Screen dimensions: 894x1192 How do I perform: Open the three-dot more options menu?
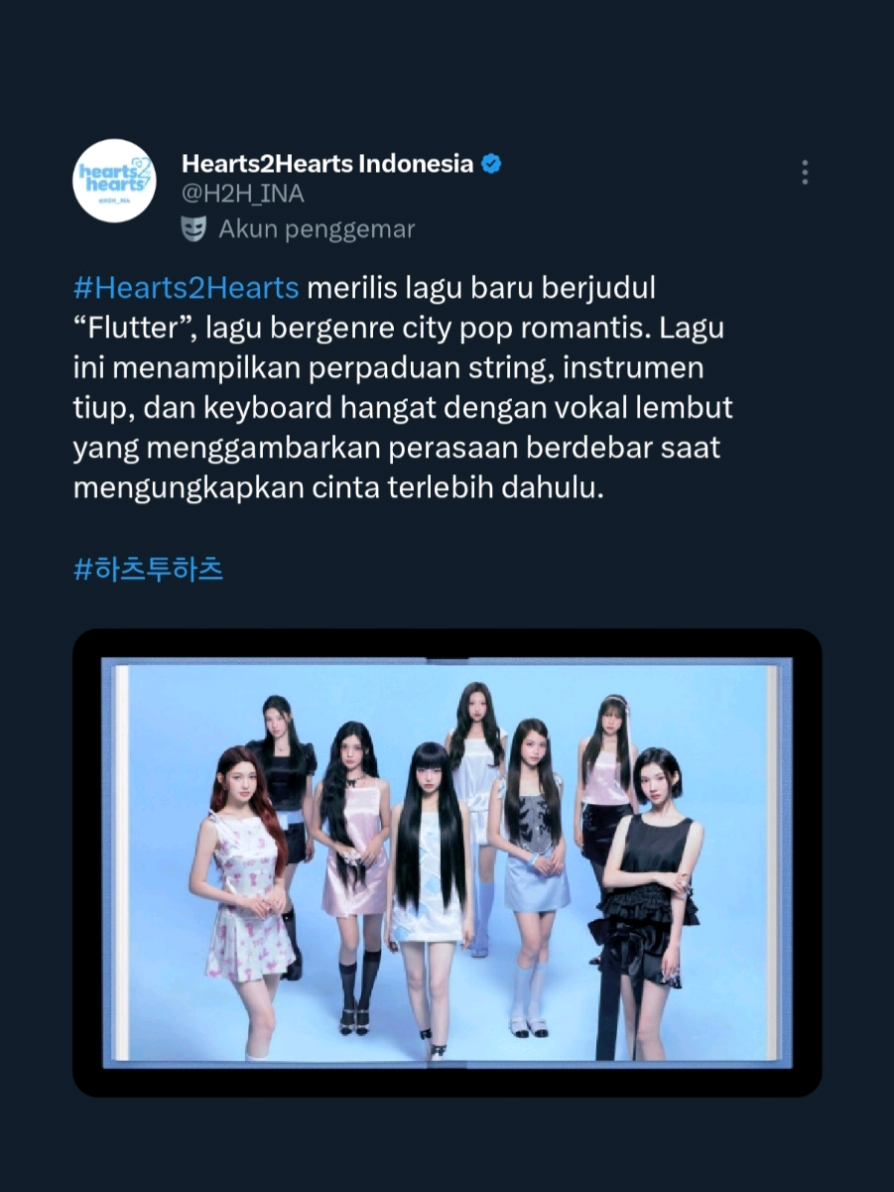coord(804,173)
